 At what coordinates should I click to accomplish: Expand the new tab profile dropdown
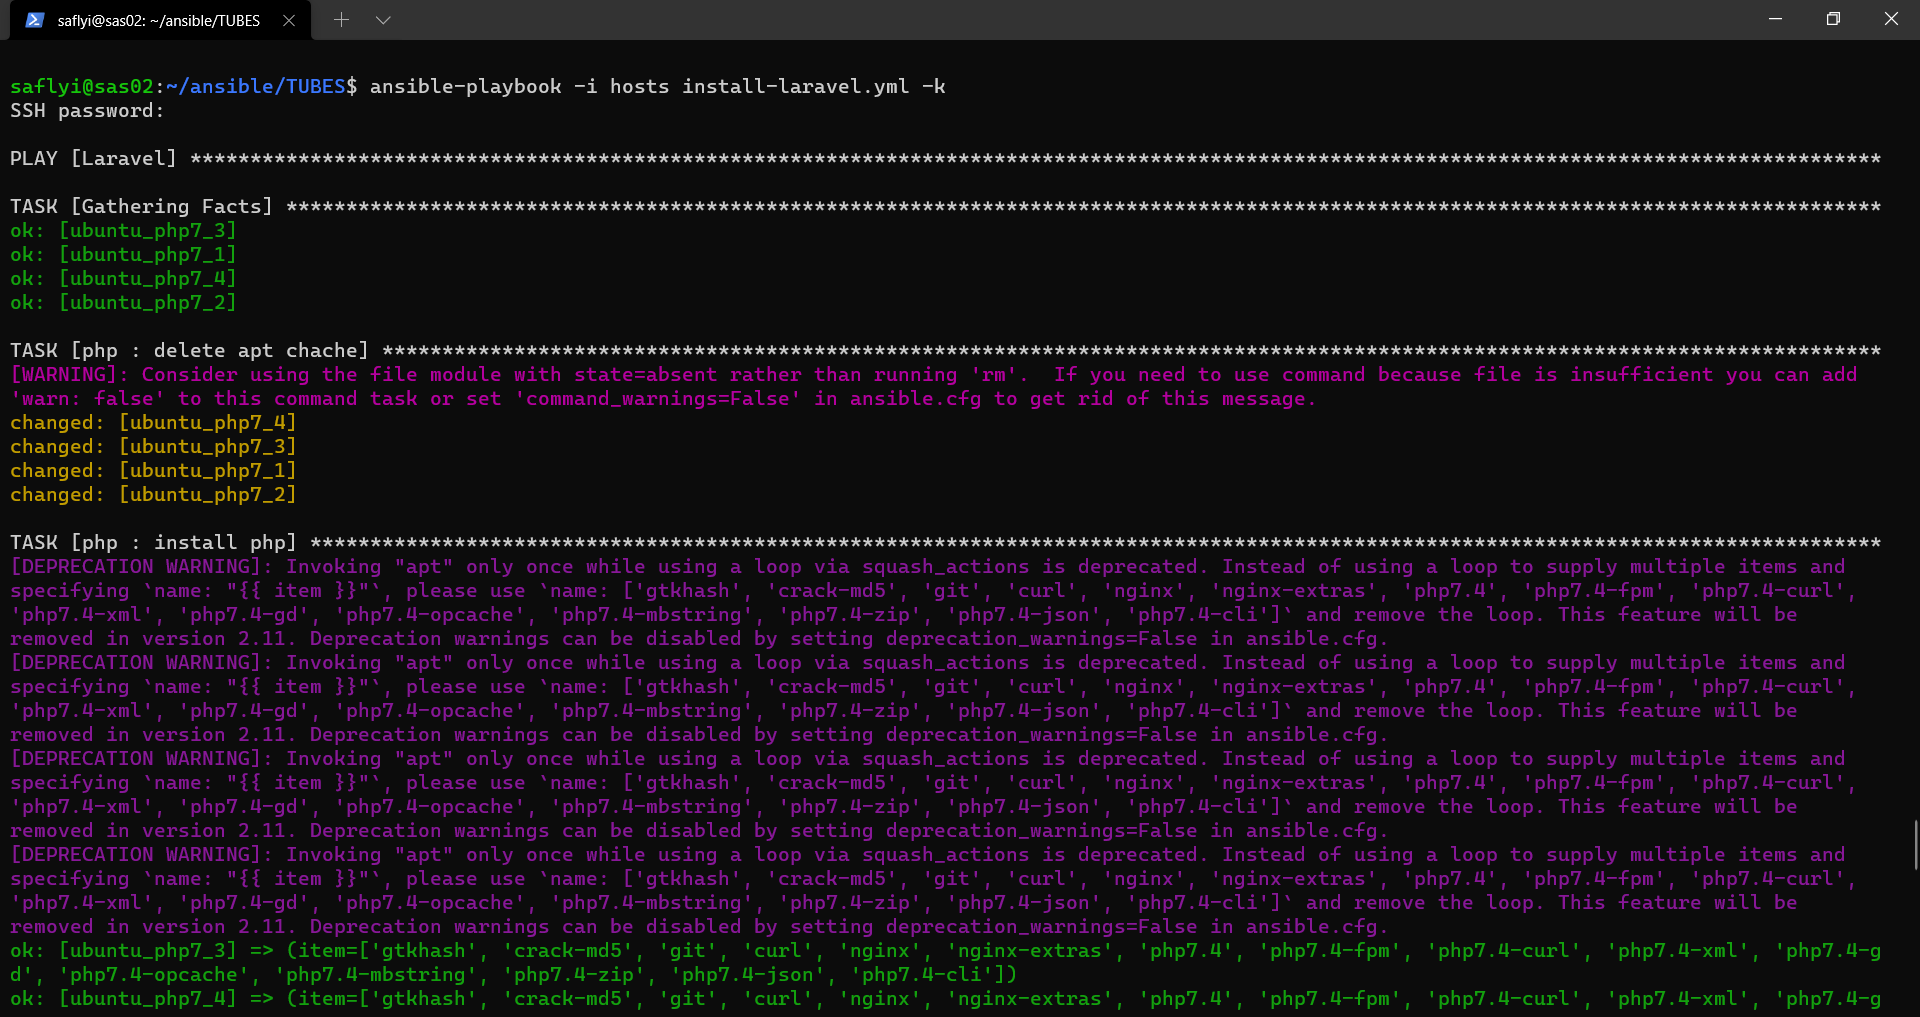[x=383, y=20]
